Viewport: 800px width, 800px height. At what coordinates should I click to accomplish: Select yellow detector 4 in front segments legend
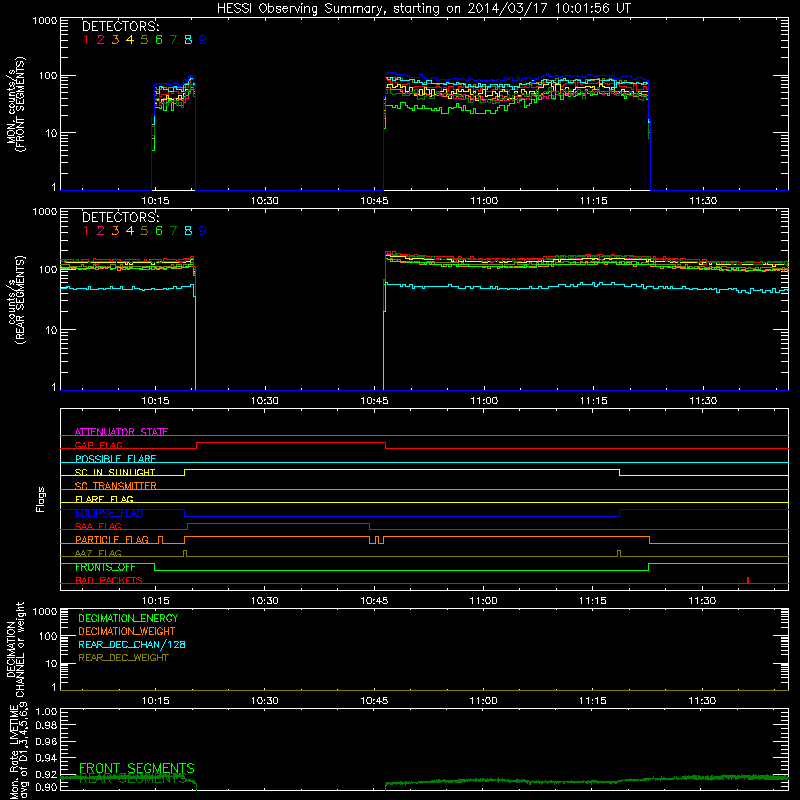point(130,40)
